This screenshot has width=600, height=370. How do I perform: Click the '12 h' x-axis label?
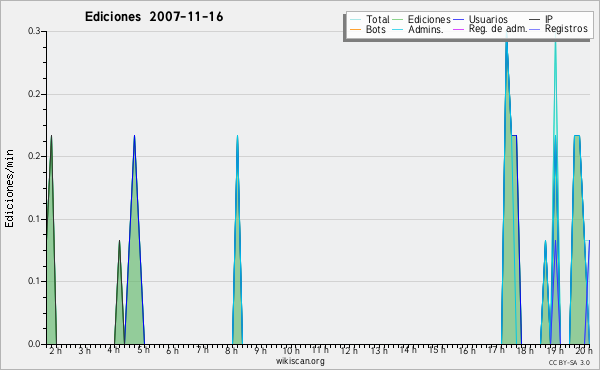pyautogui.click(x=349, y=350)
